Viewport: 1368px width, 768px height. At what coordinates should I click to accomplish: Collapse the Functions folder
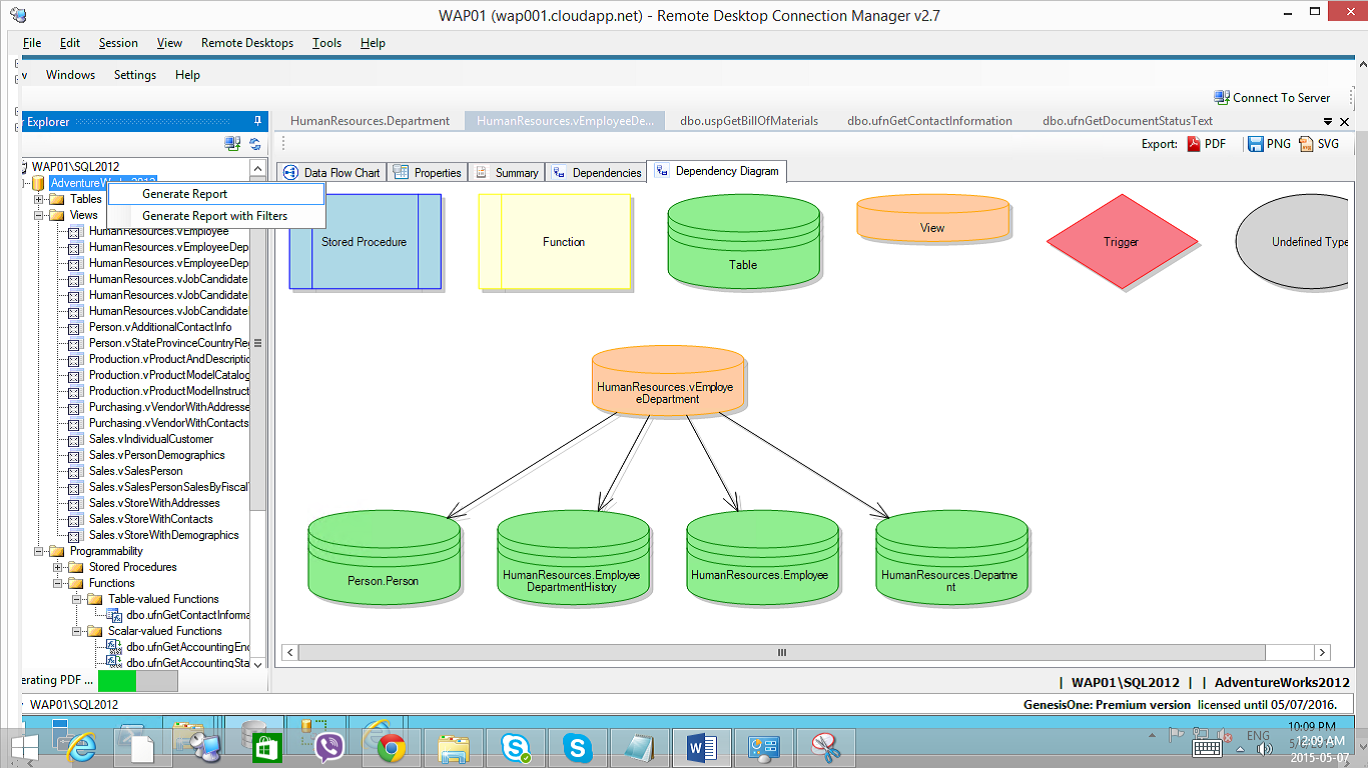click(x=59, y=583)
